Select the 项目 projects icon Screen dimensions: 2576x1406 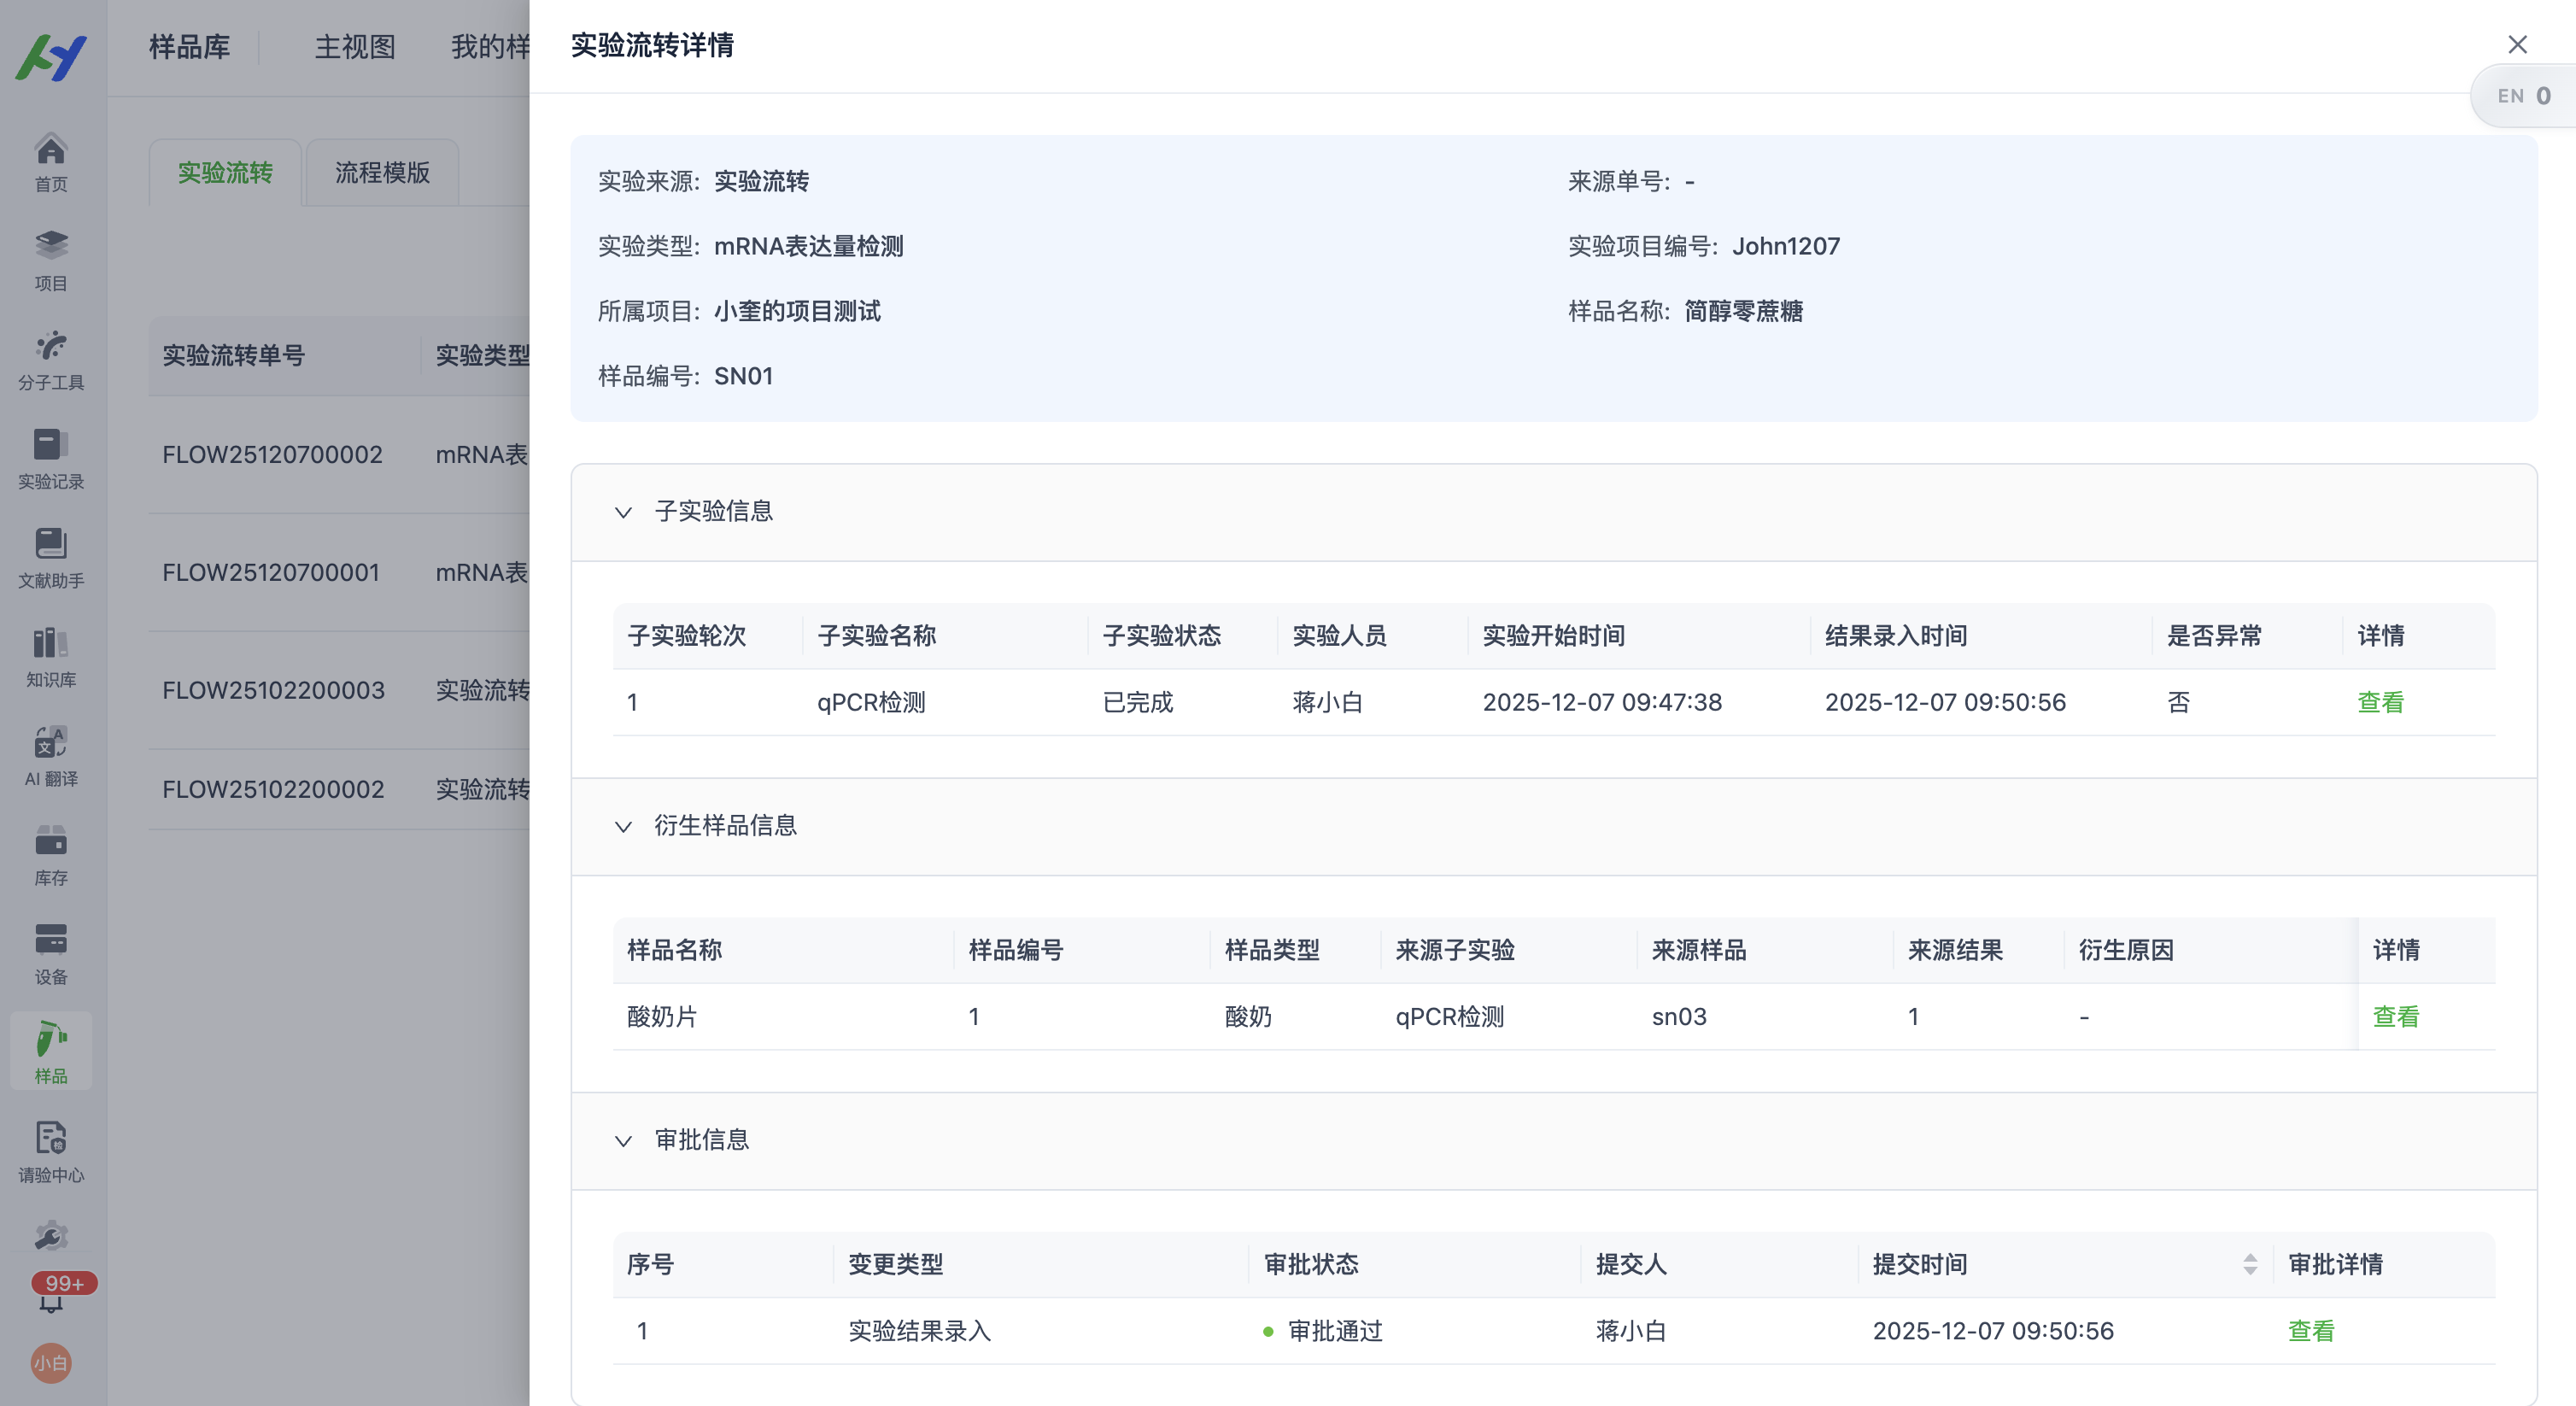[x=51, y=259]
